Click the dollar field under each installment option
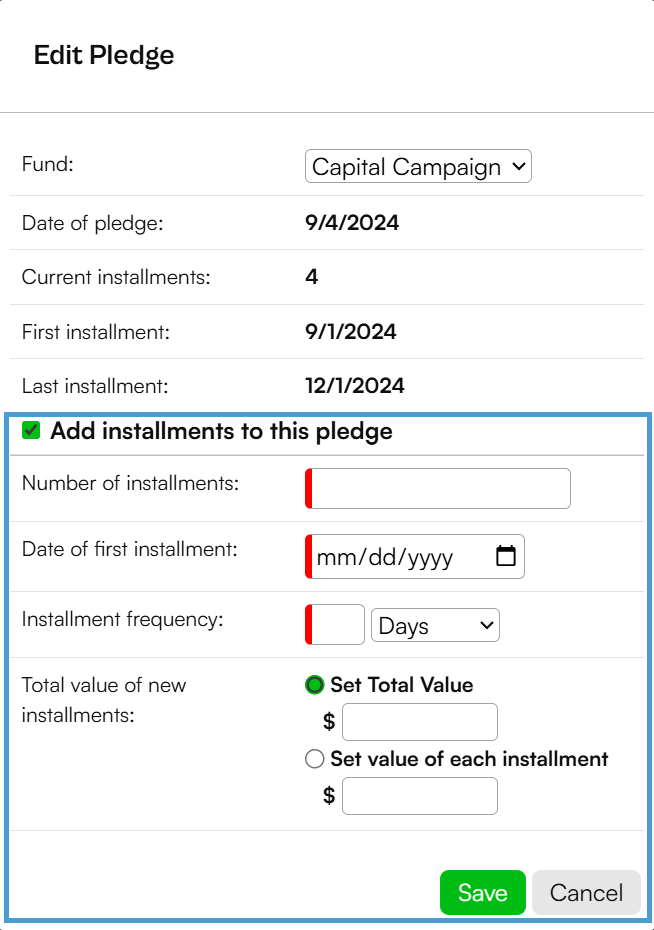This screenshot has height=930, width=654. (x=420, y=796)
